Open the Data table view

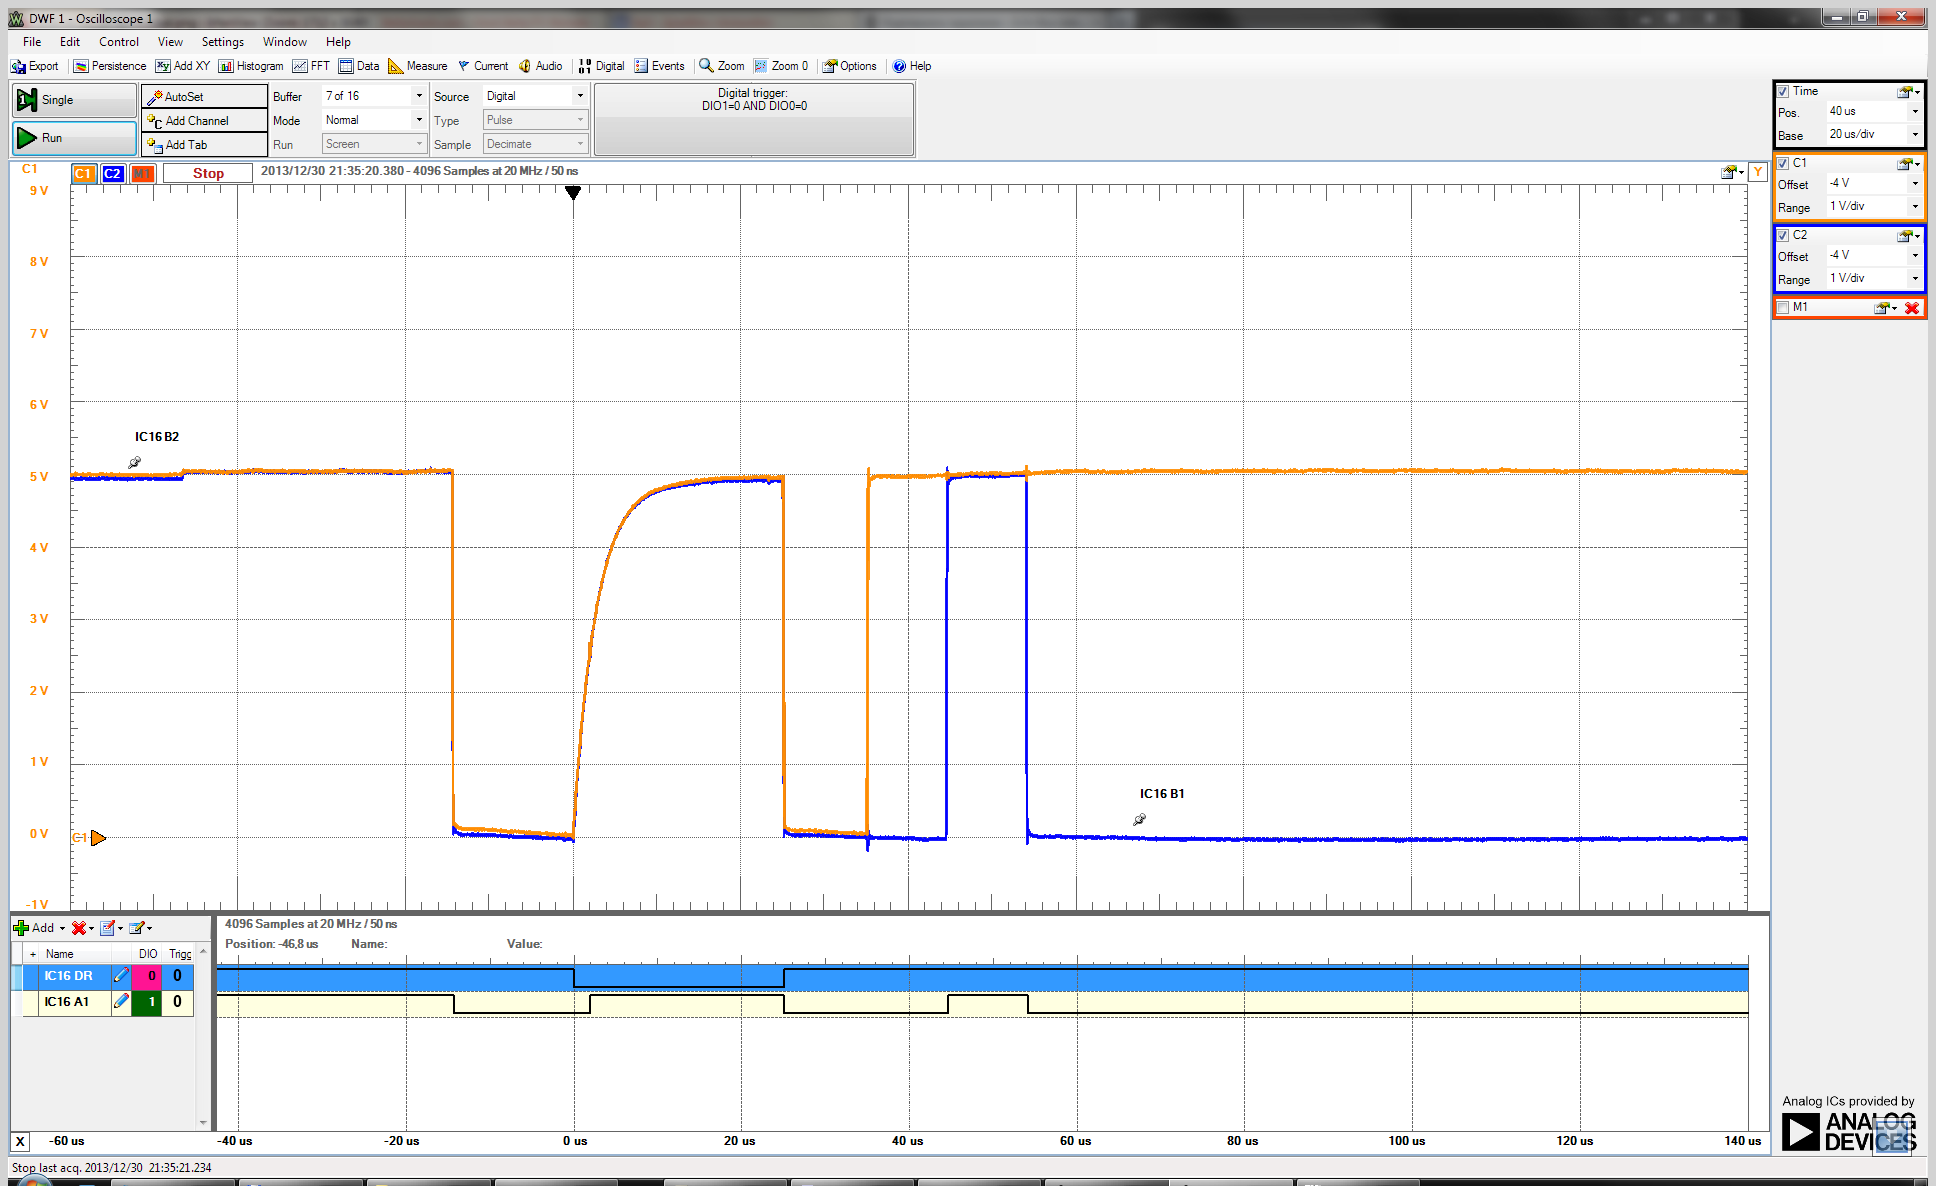coord(359,66)
